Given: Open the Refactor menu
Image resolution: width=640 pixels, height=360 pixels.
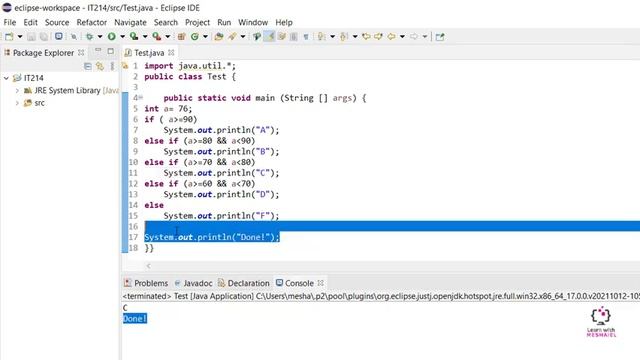Looking at the screenshot, I should coord(91,22).
